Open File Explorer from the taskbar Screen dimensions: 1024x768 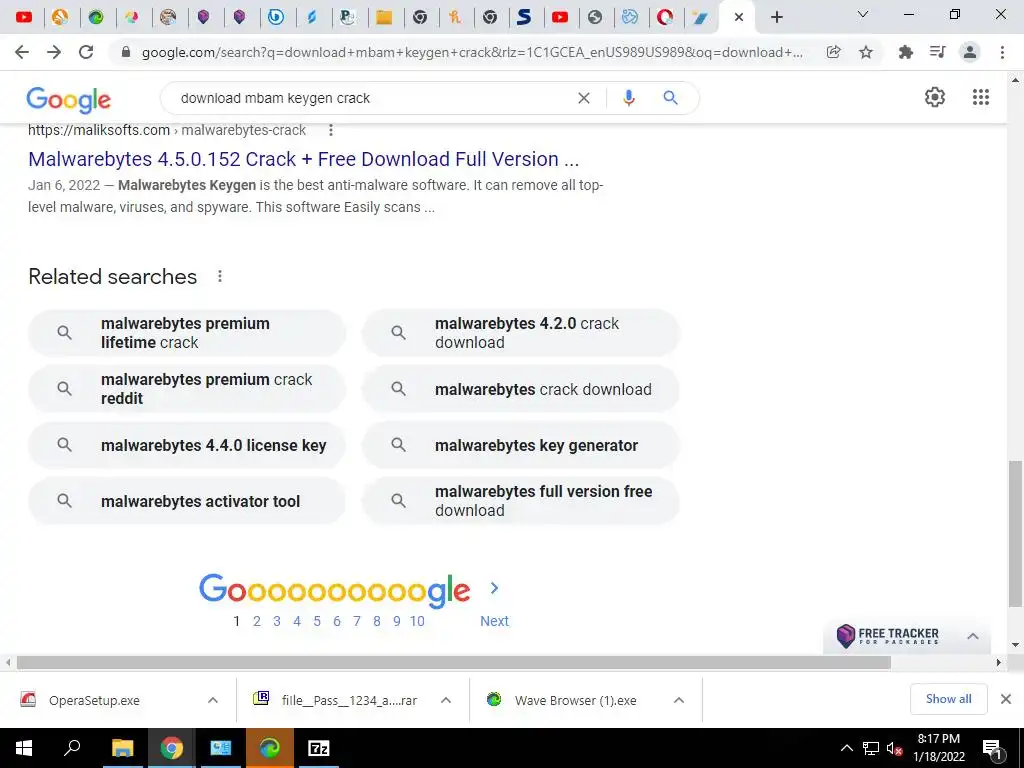(x=122, y=748)
